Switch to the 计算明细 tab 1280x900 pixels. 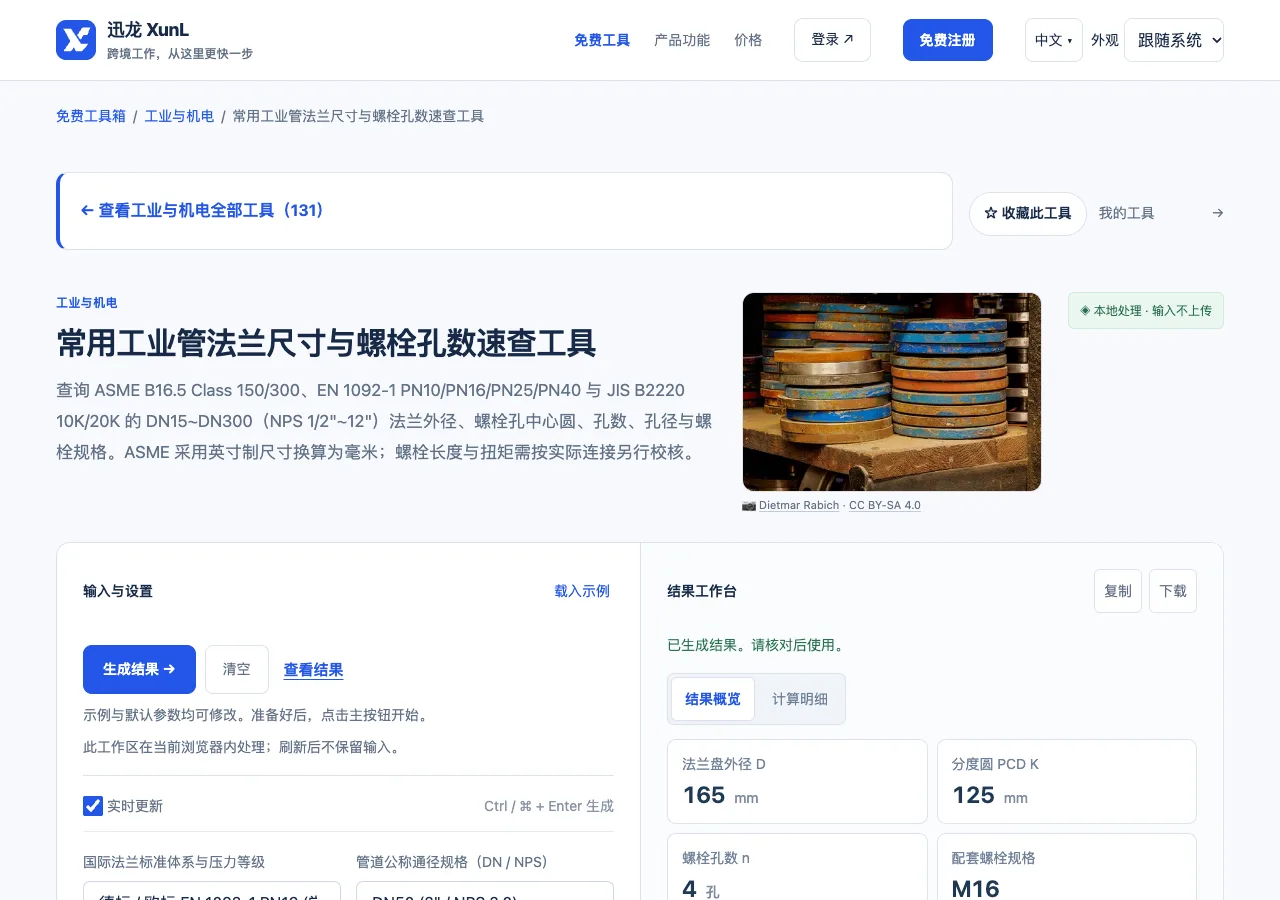pyautogui.click(x=800, y=699)
